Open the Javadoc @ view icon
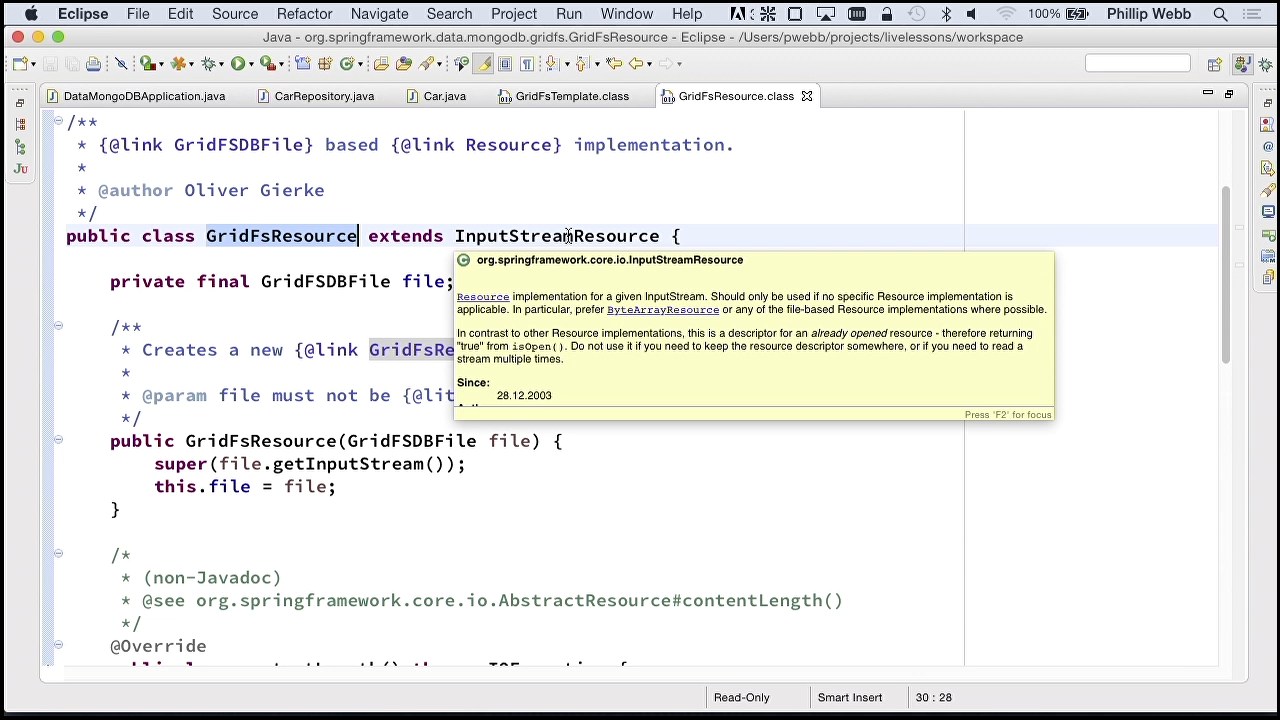This screenshot has height=720, width=1280. [x=1268, y=147]
